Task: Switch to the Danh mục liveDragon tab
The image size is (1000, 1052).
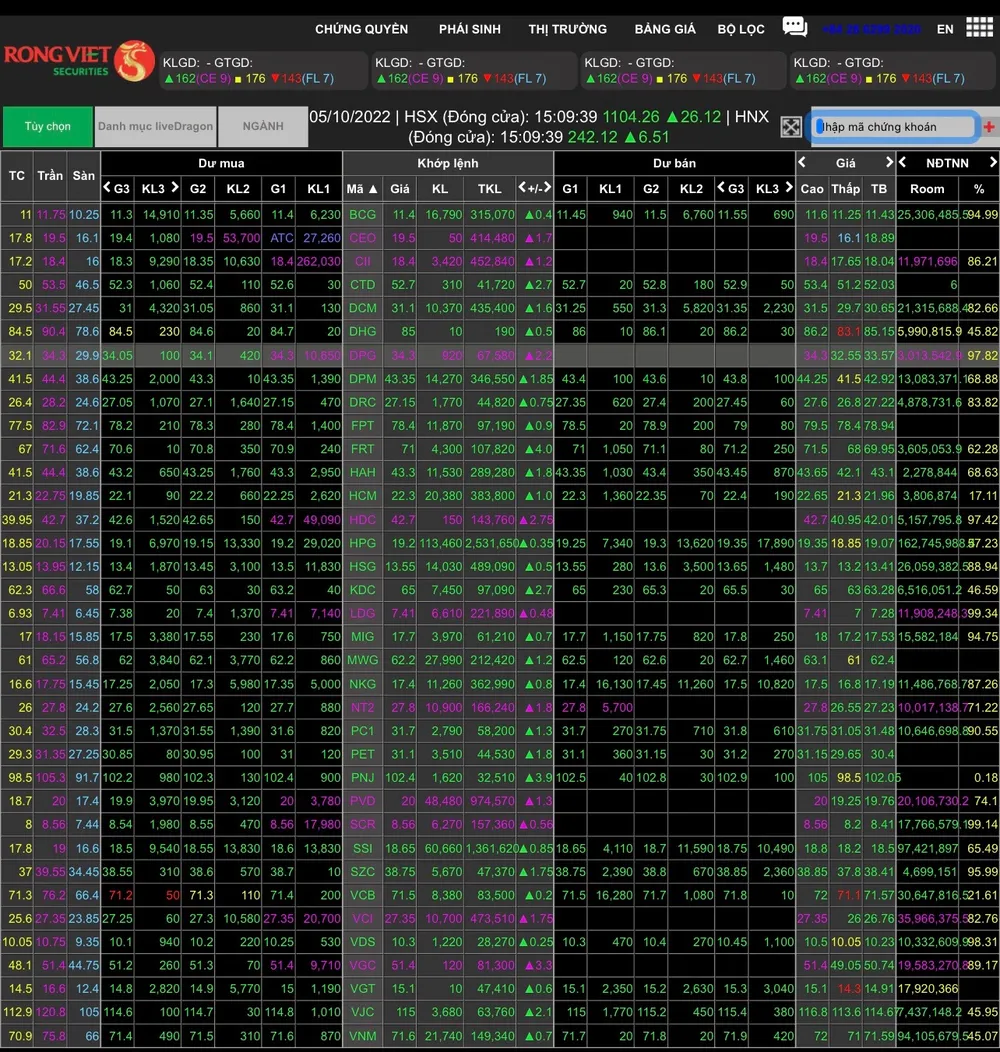Action: 155,127
